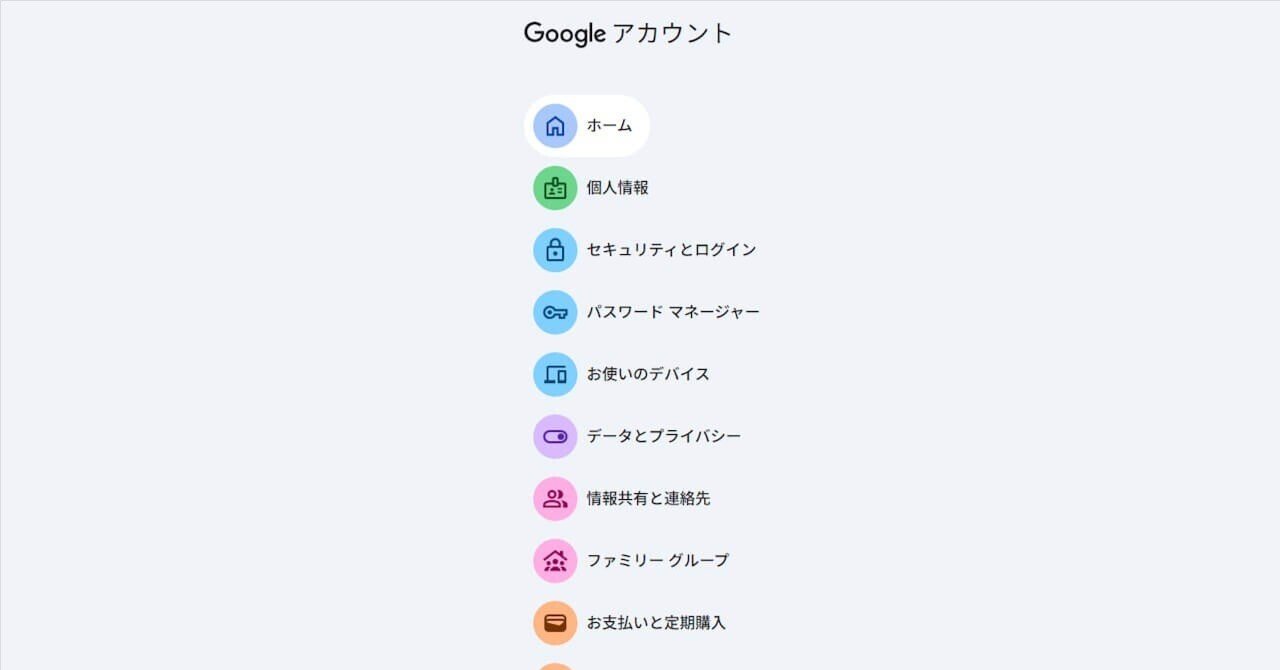Image resolution: width=1280 pixels, height=670 pixels.
Task: Click the 情報共有と連絡先 people icon
Action: [x=555, y=498]
